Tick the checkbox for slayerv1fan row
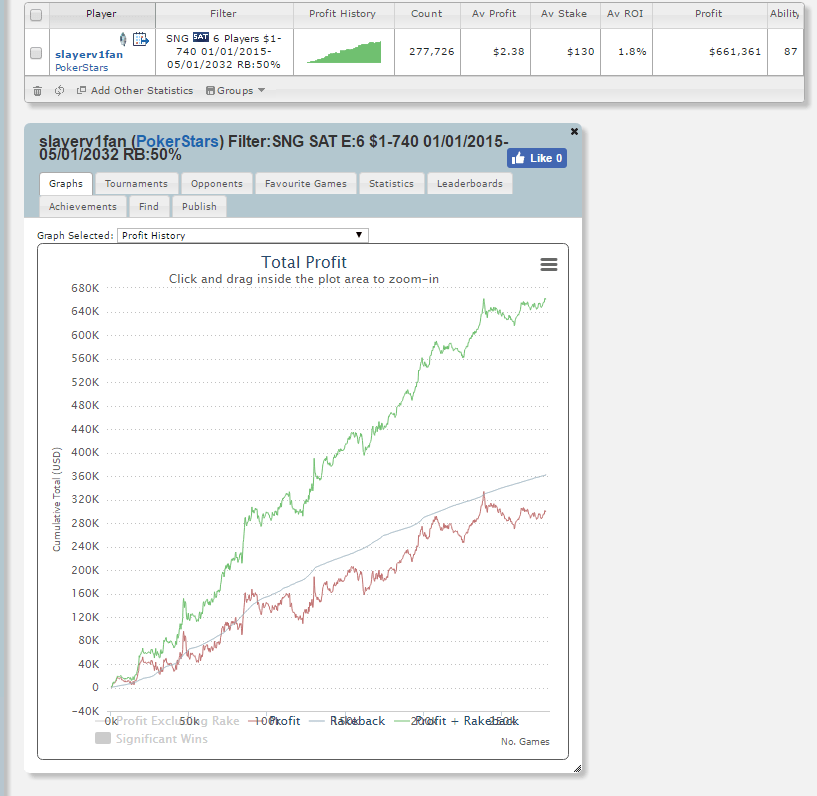The width and height of the screenshot is (817, 796). pyautogui.click(x=36, y=53)
